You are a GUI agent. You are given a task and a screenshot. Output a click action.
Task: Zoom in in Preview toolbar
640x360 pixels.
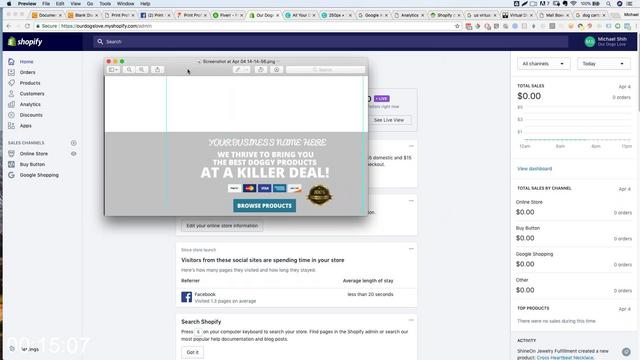tap(142, 70)
